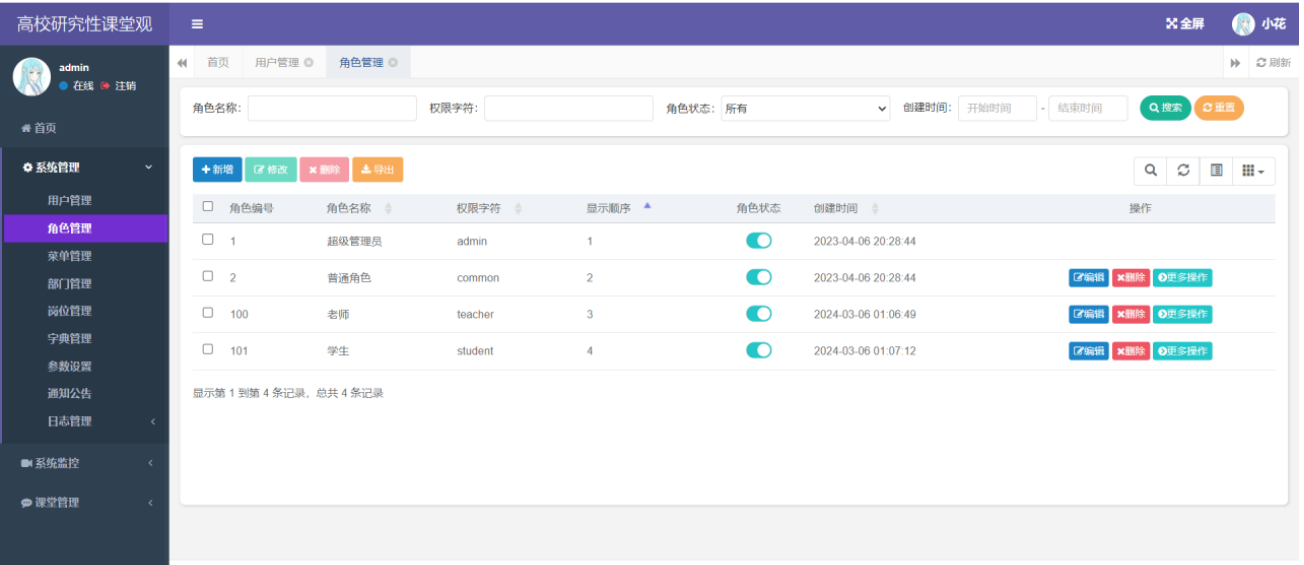The image size is (1304, 565).
Task: Click the green 搜索 button
Action: tap(1165, 107)
